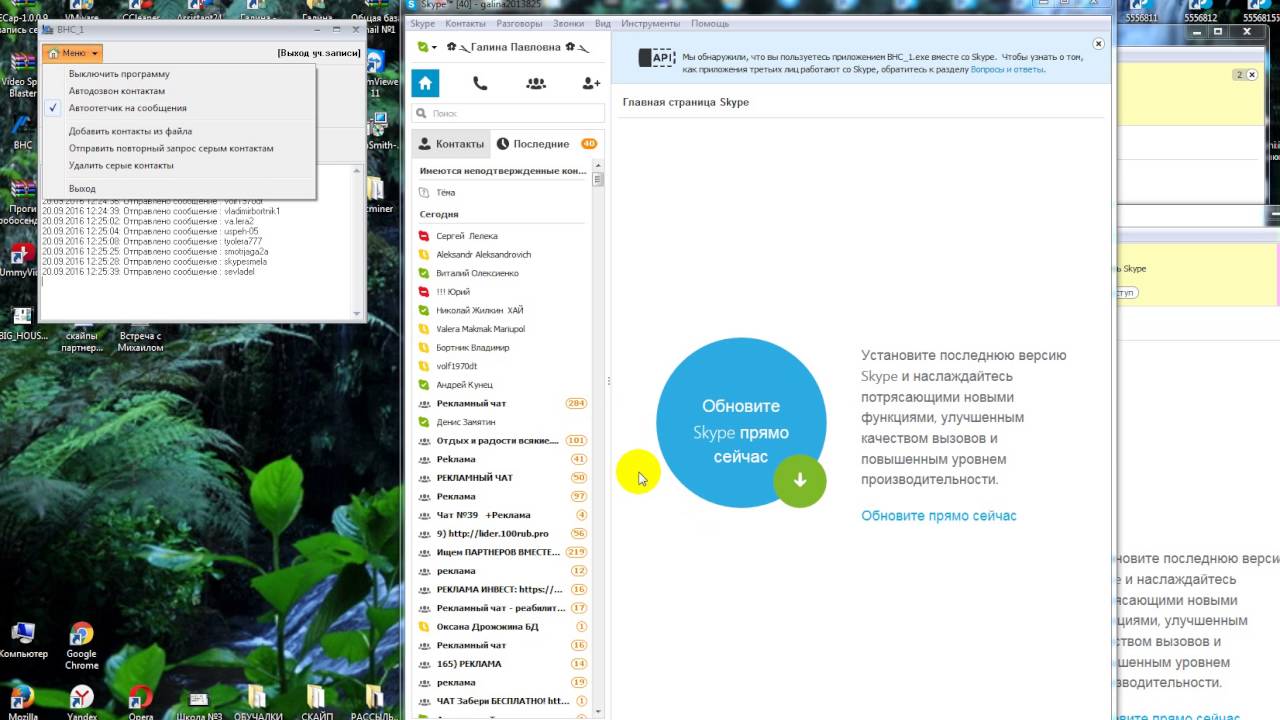Select Выключить программу menu entry
This screenshot has width=1280, height=720.
tap(119, 74)
